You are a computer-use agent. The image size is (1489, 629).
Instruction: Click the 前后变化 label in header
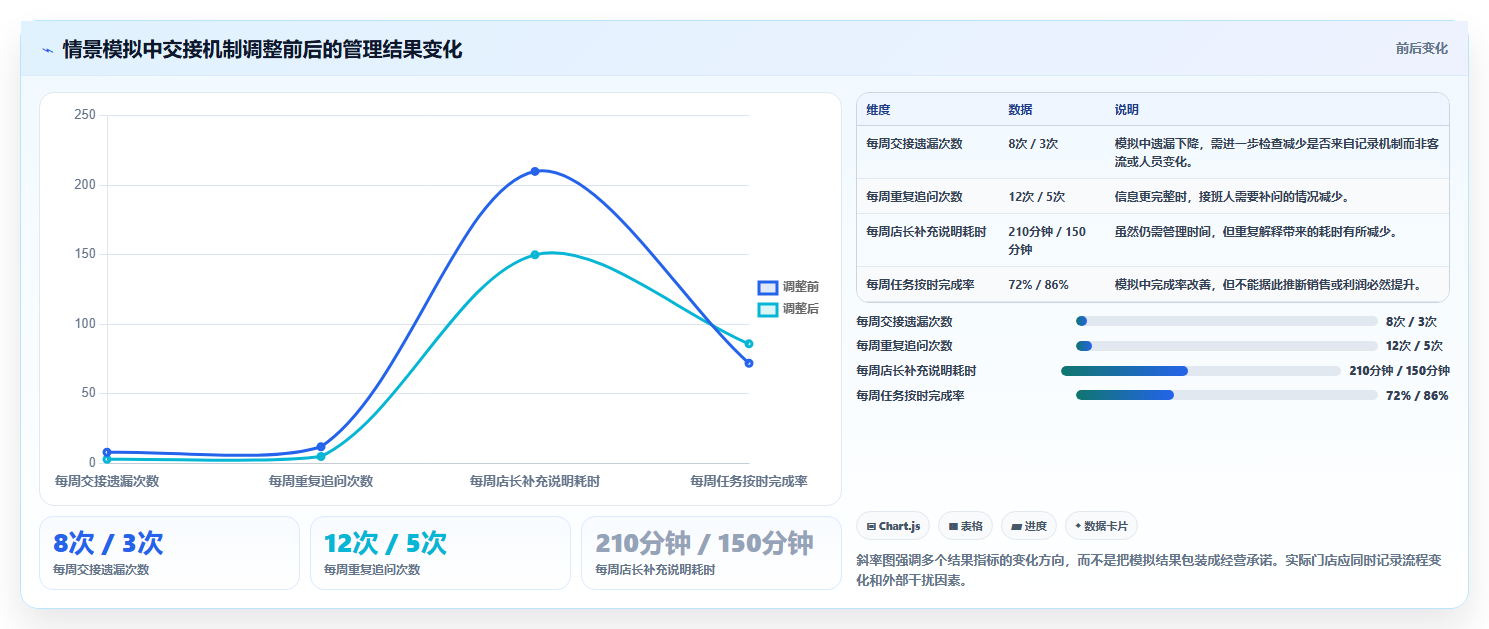point(1421,49)
